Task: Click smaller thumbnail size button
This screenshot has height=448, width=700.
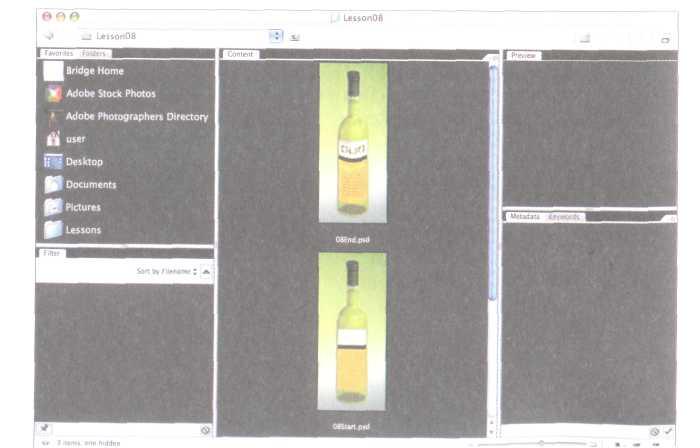Action: tap(471, 444)
